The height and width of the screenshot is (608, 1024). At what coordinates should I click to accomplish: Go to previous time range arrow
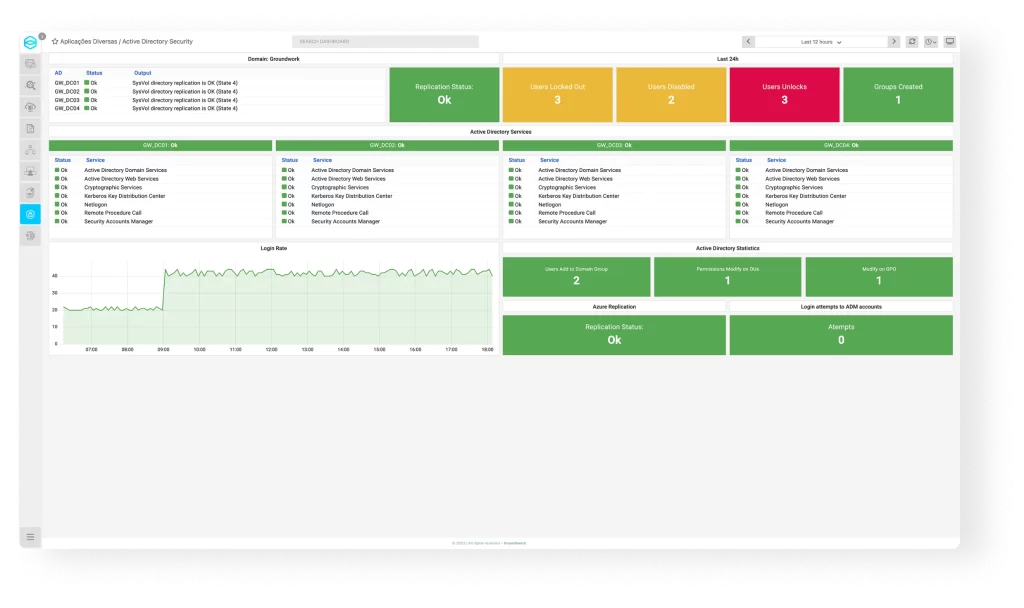click(748, 42)
